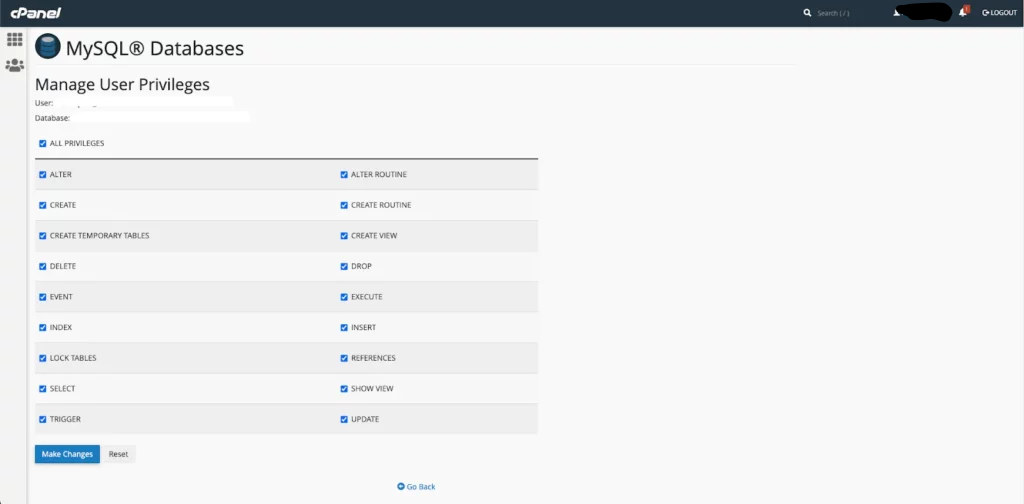Screen dimensions: 1024x504
Task: Toggle the EVENT checkbox
Action: pyautogui.click(x=42, y=297)
